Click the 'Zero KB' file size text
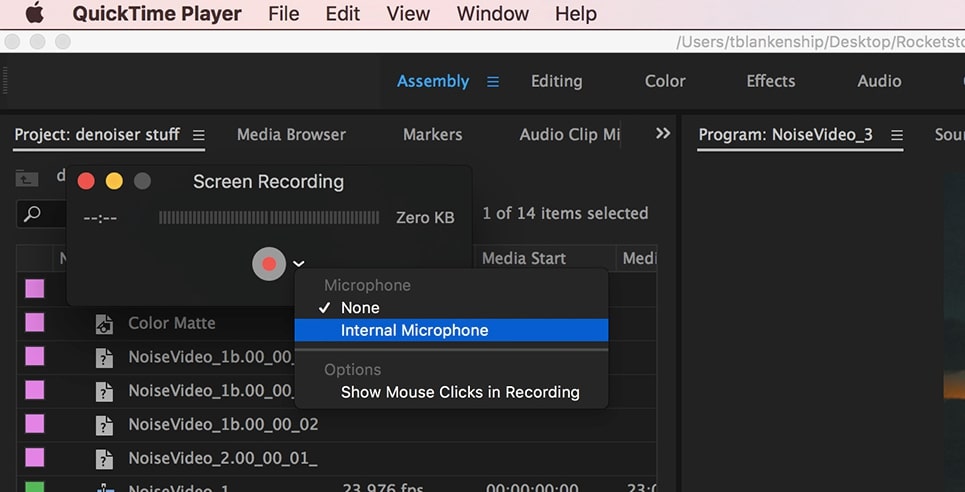965x492 pixels. [425, 217]
